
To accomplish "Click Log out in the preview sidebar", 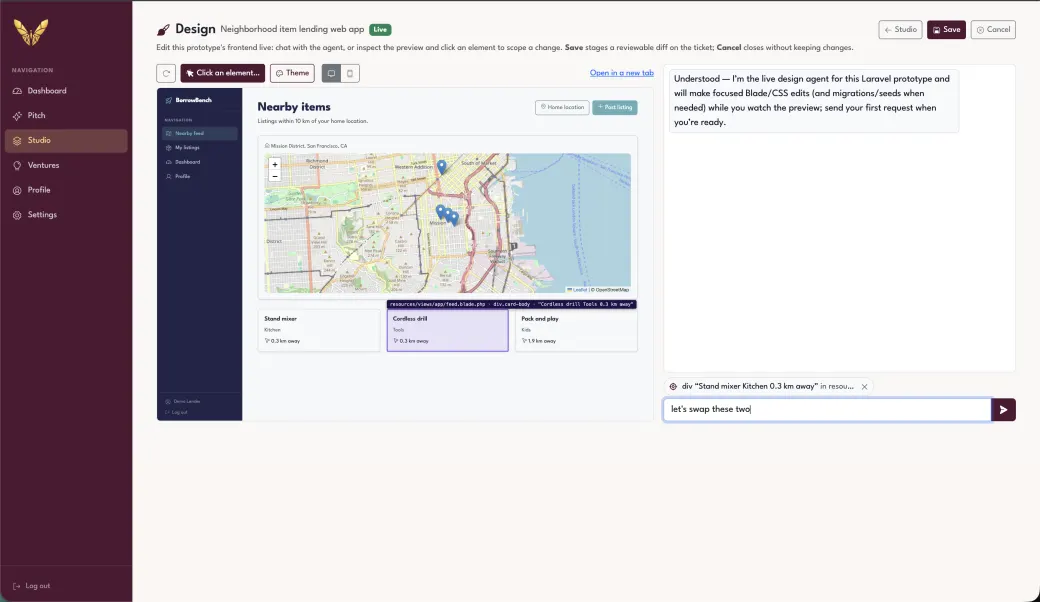I will click(176, 412).
